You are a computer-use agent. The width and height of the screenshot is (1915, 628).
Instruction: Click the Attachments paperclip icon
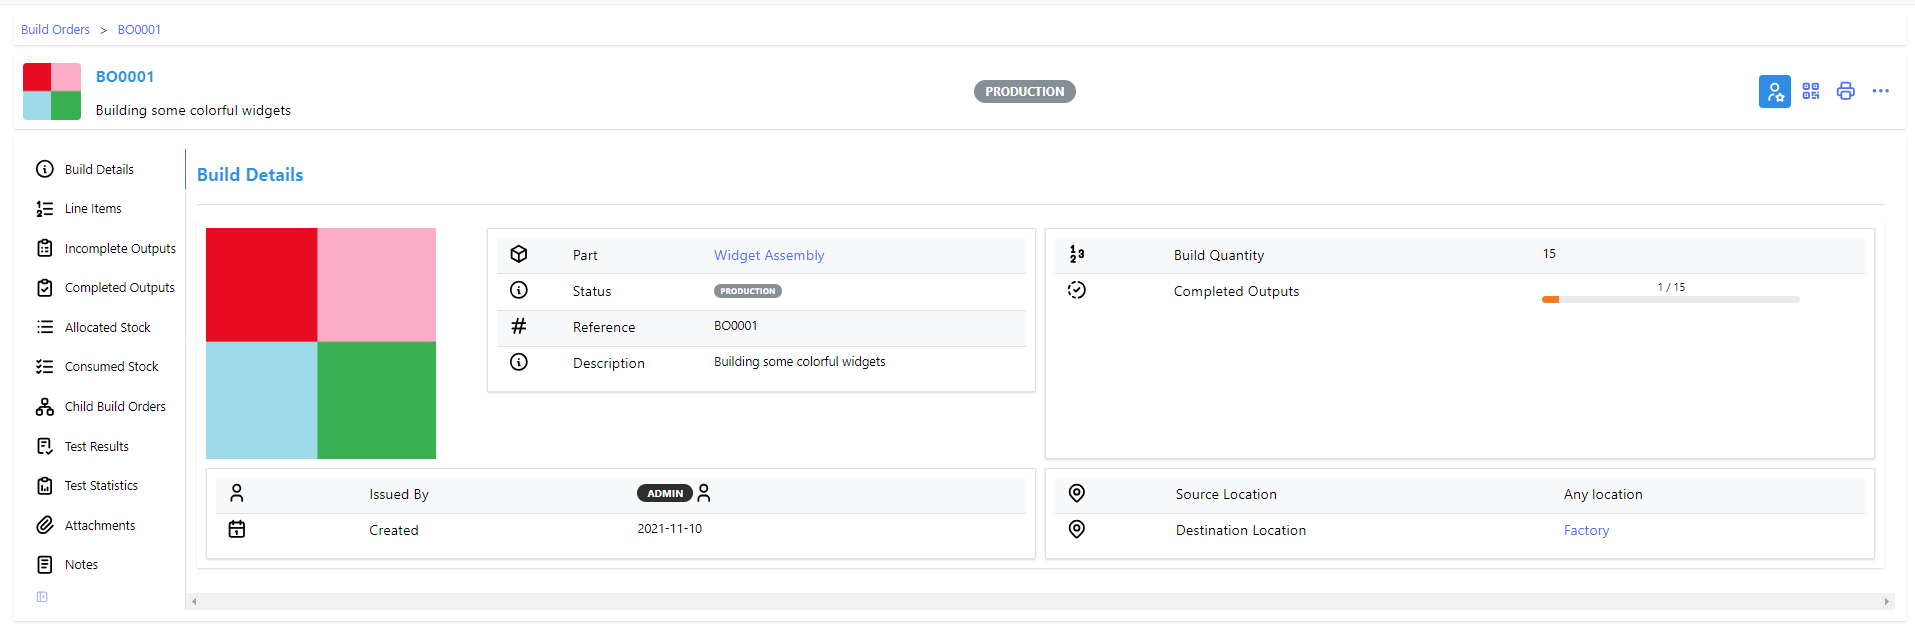tap(45, 525)
